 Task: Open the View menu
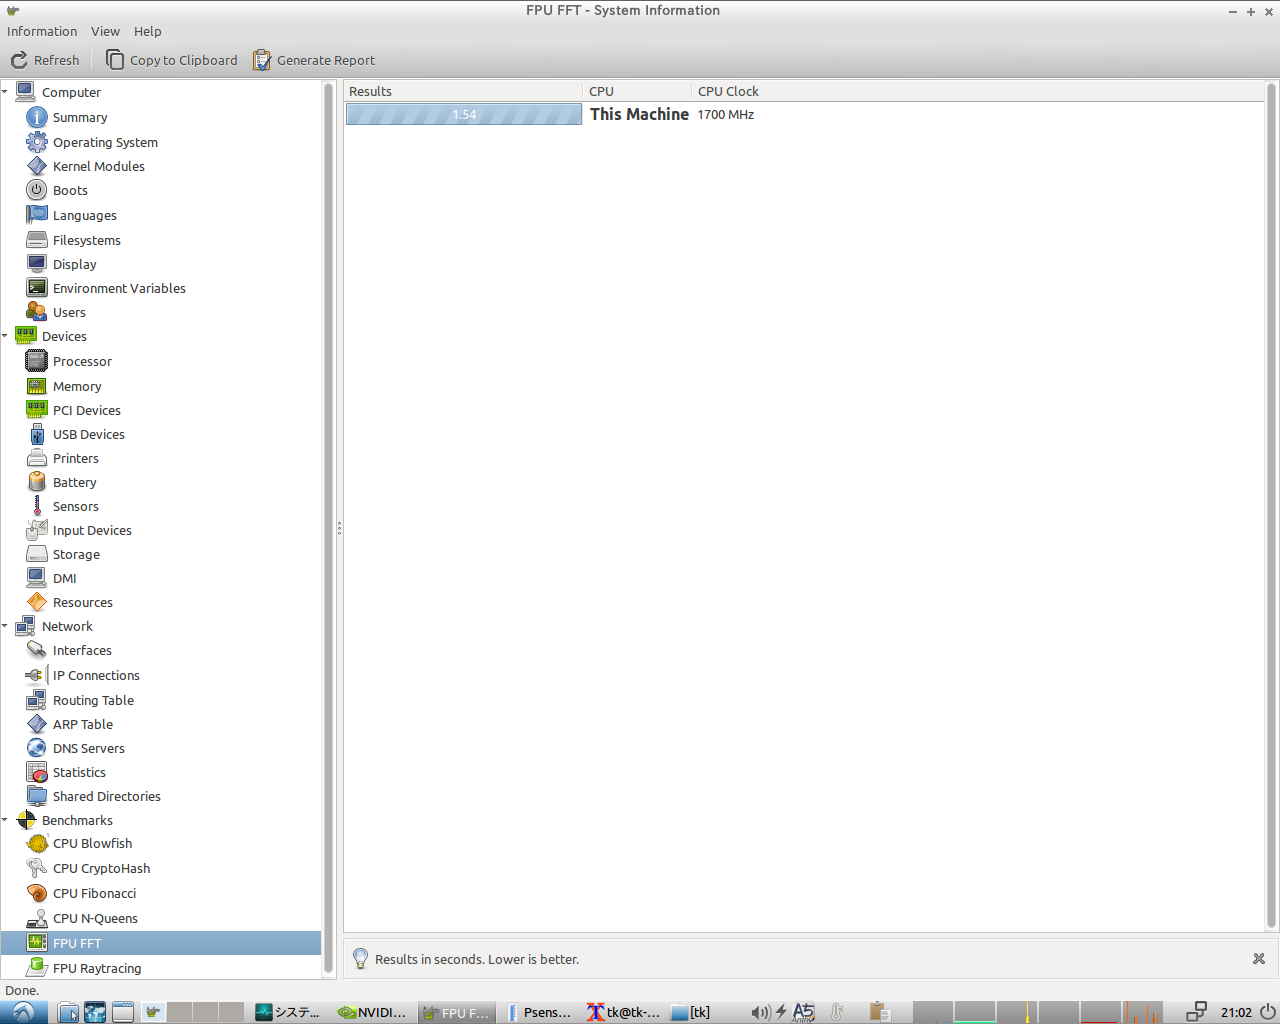click(105, 31)
